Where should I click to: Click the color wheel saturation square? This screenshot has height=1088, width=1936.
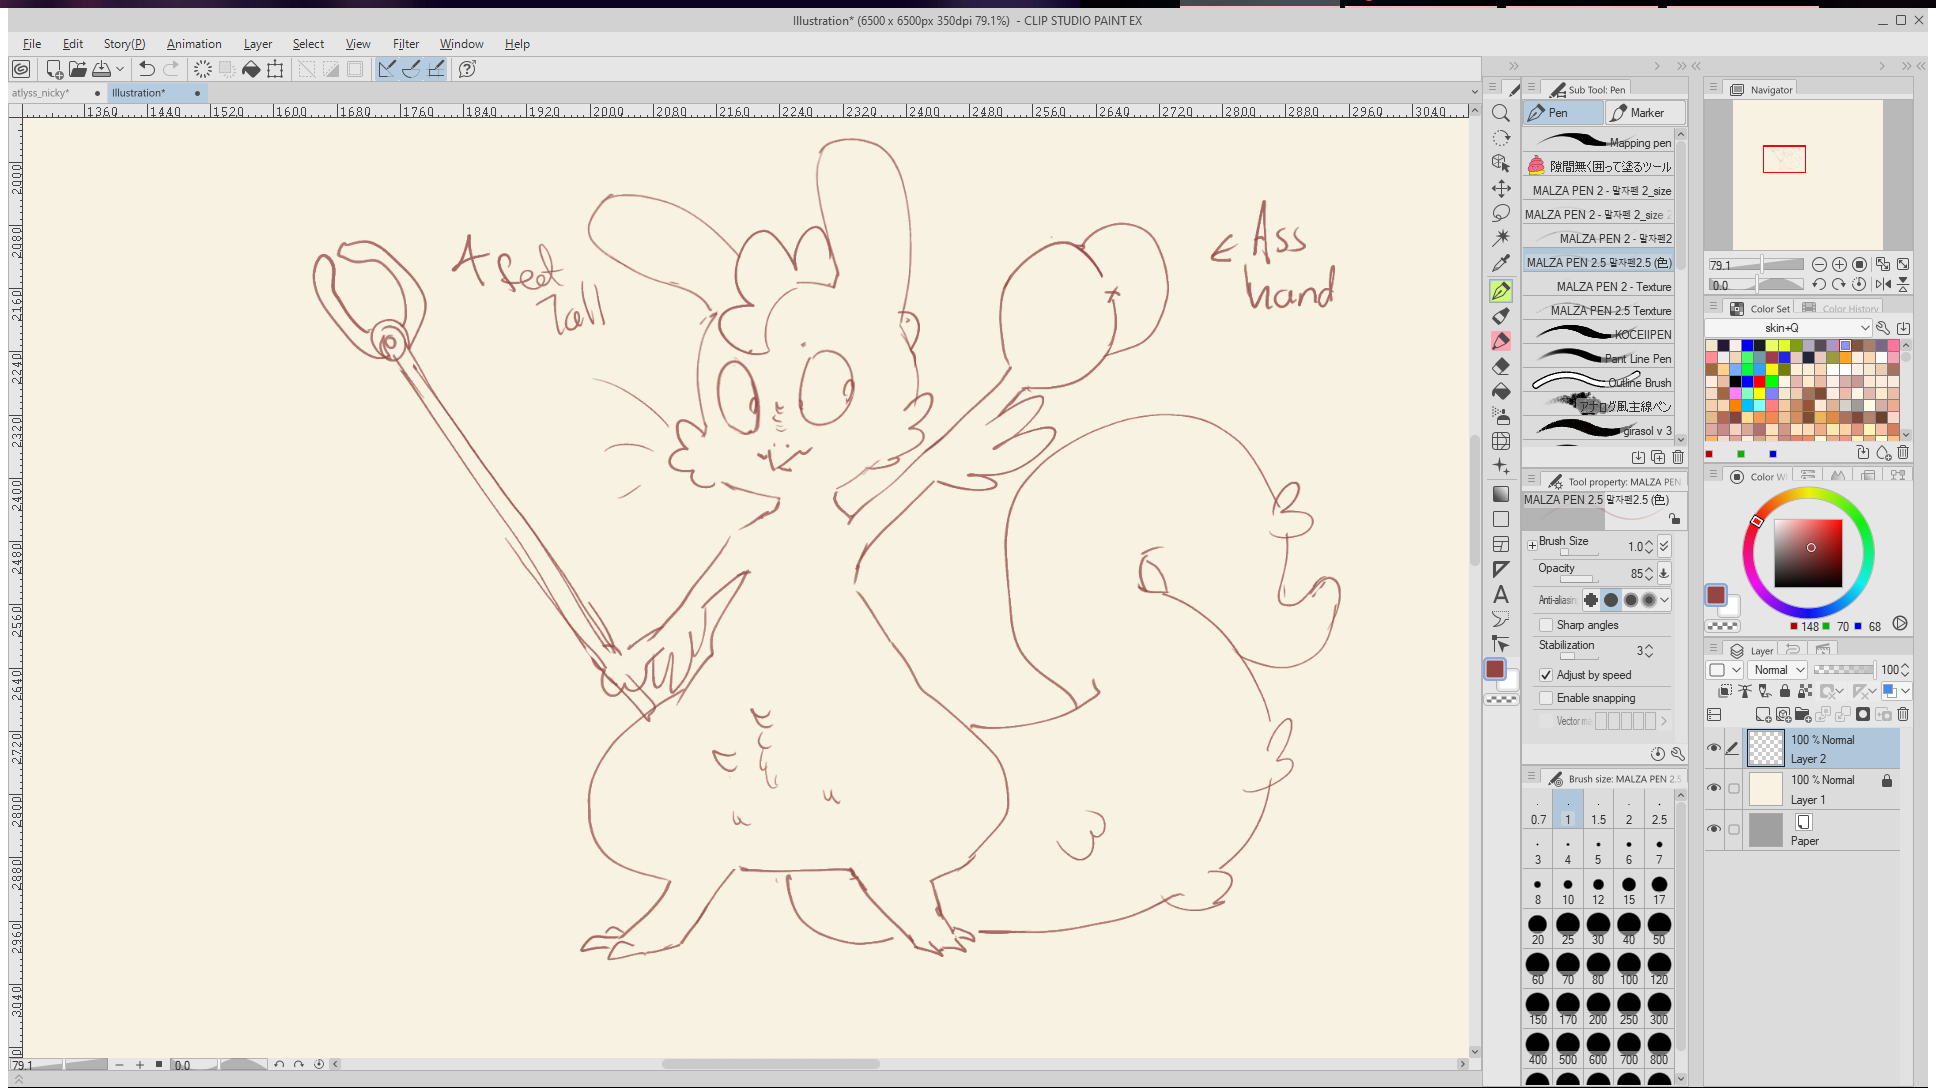pyautogui.click(x=1808, y=553)
